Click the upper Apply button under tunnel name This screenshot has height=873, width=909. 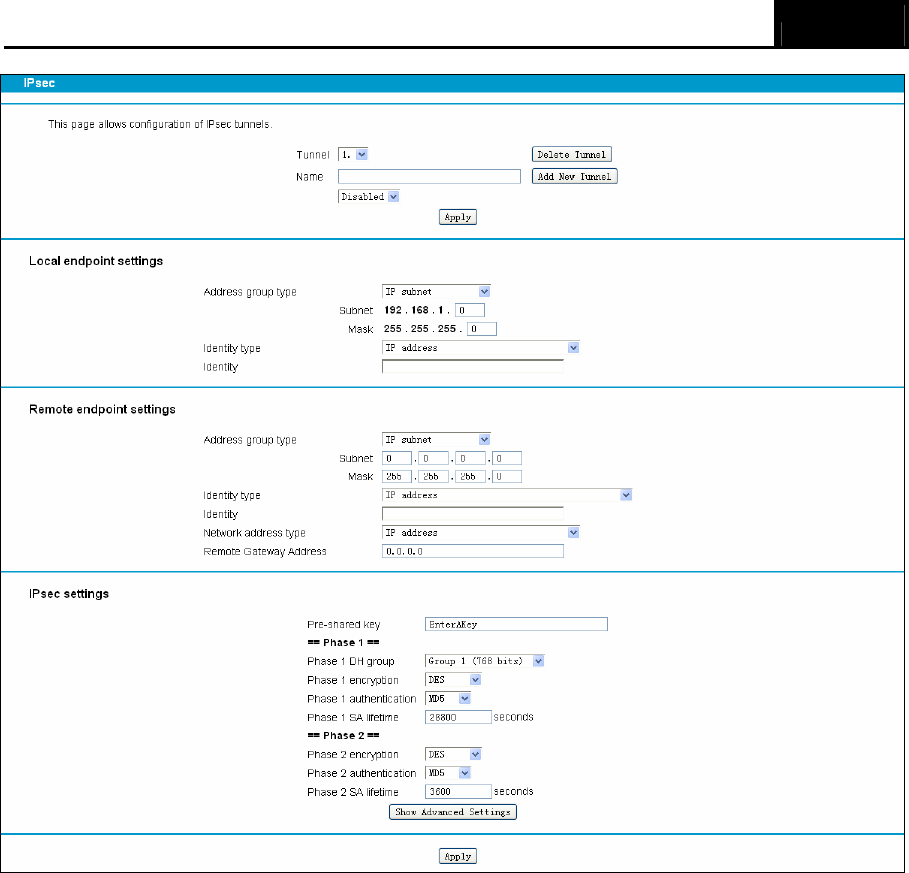point(457,217)
